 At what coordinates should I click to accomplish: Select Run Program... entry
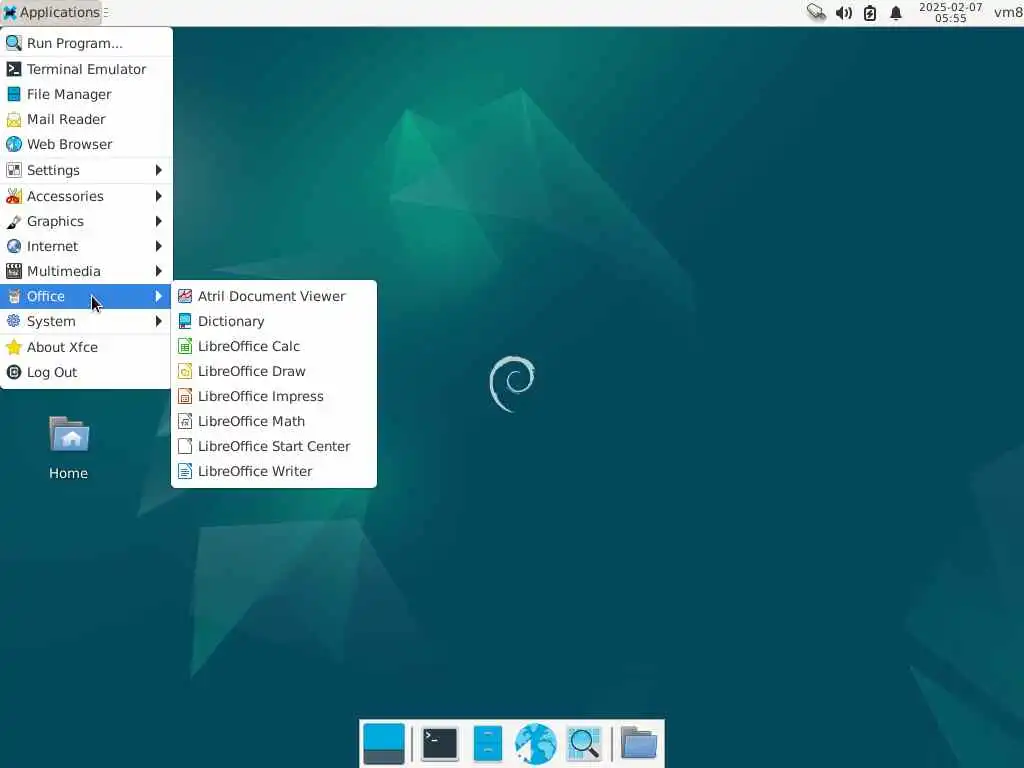click(86, 43)
